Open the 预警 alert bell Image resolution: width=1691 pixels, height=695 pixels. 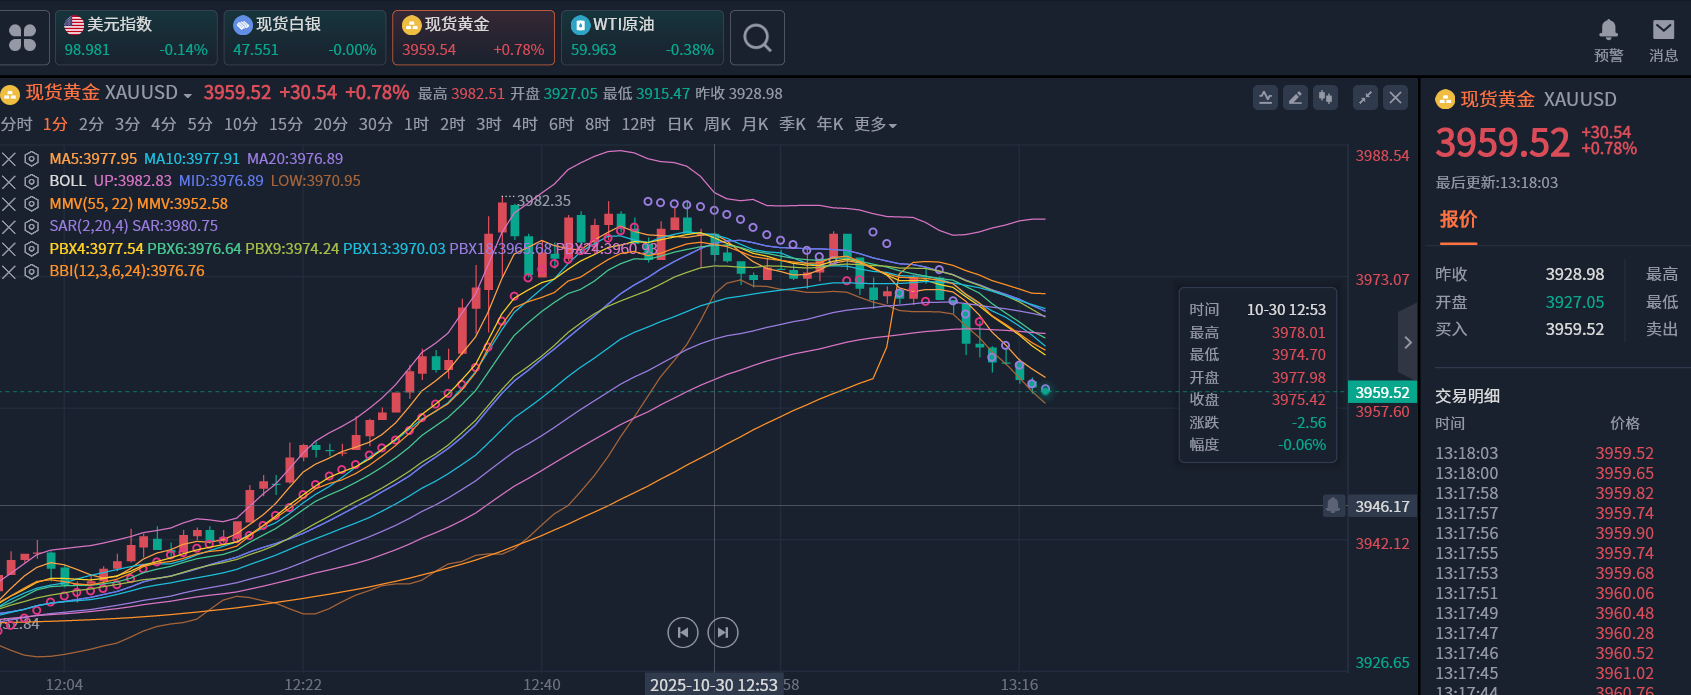[x=1608, y=40]
